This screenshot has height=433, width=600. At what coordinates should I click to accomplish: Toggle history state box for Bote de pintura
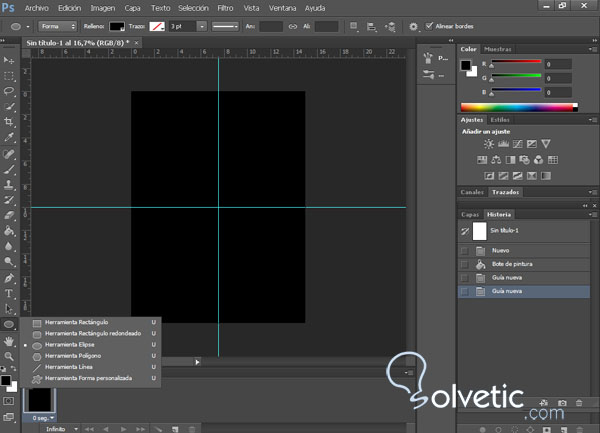coord(464,263)
